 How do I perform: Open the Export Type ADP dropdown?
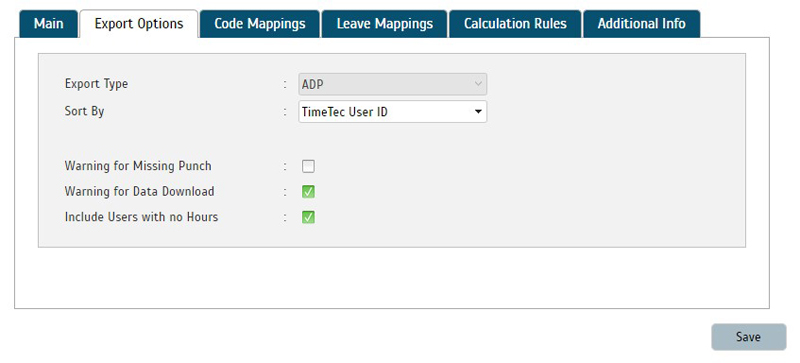click(x=392, y=84)
